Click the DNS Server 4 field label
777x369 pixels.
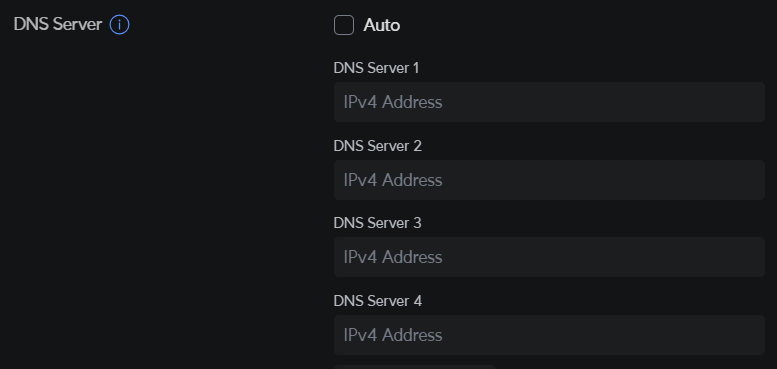tap(378, 301)
